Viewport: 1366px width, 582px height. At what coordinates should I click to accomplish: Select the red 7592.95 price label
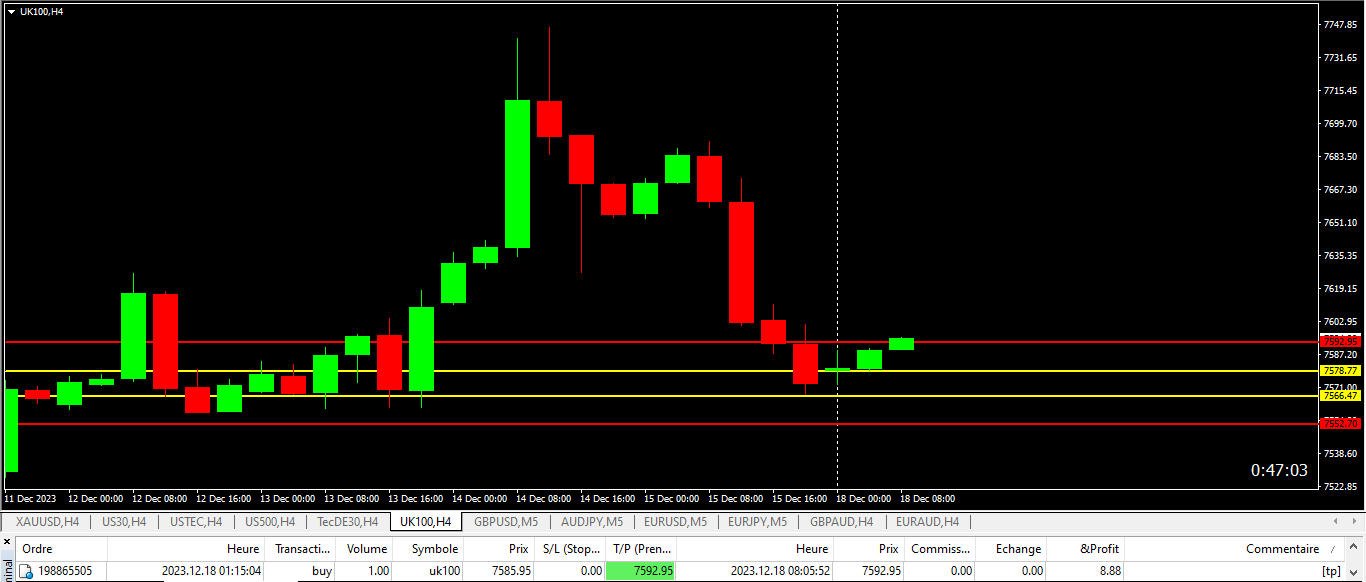coord(1339,341)
